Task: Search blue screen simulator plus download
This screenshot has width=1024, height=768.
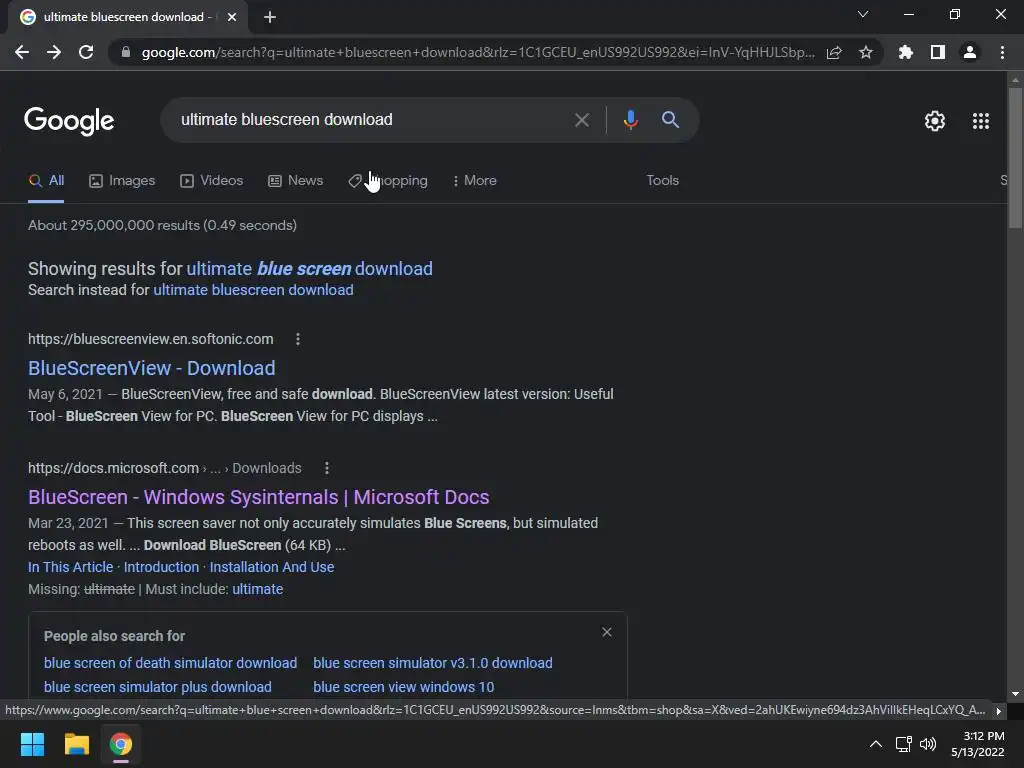Action: [157, 687]
